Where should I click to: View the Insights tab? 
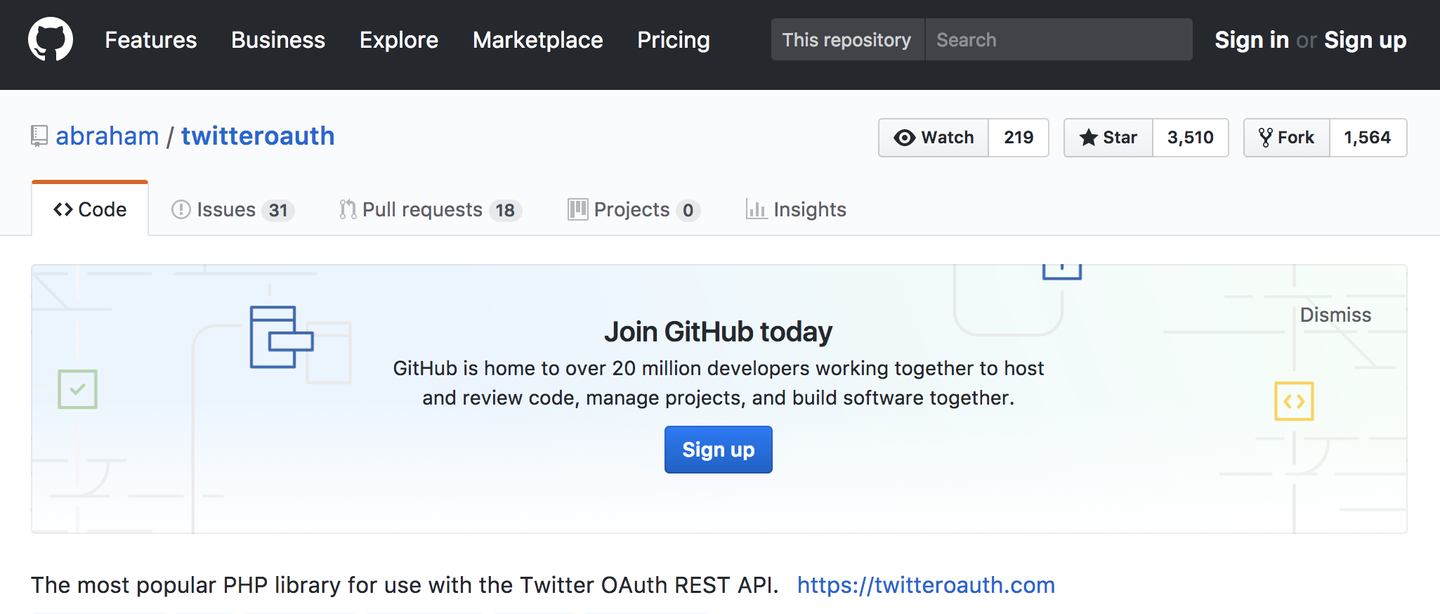(796, 210)
